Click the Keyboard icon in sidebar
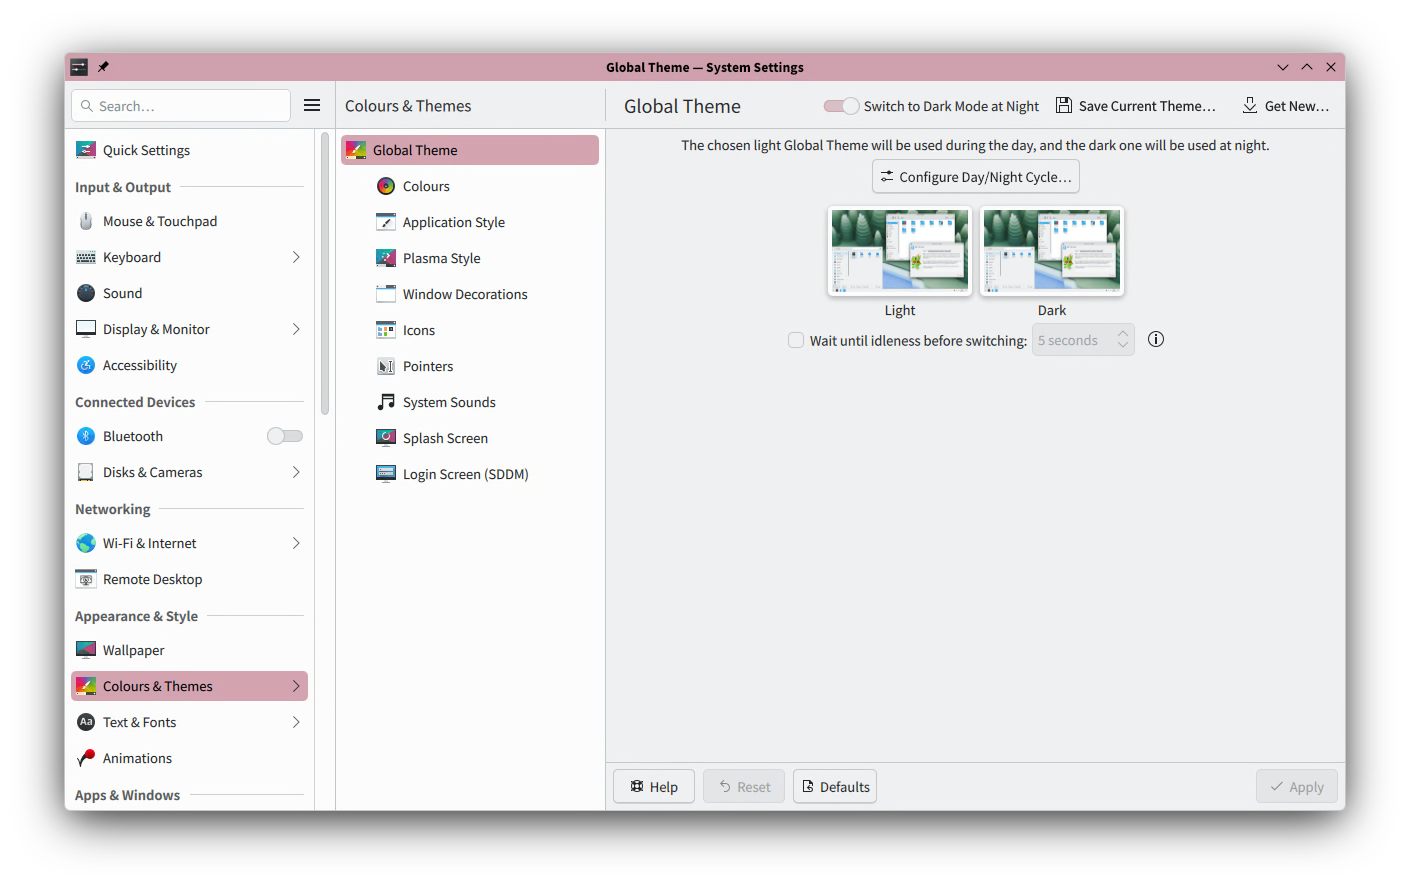The height and width of the screenshot is (887, 1410). (x=86, y=257)
